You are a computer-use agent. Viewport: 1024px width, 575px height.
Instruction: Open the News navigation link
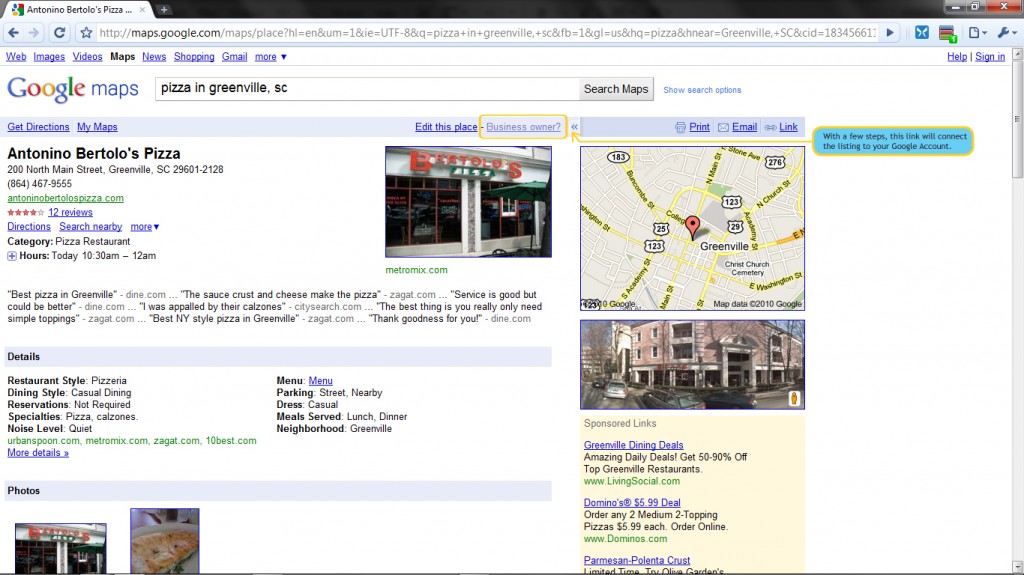click(x=154, y=57)
